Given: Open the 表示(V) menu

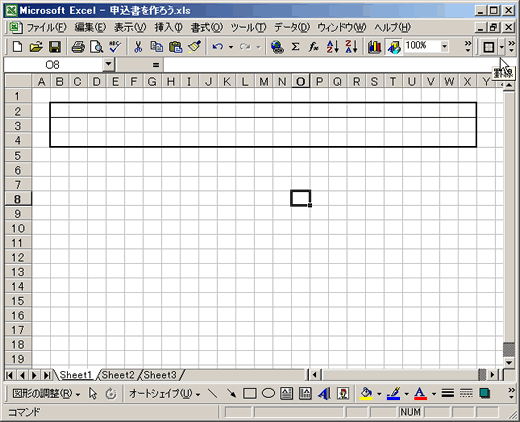Looking at the screenshot, I should (130, 27).
